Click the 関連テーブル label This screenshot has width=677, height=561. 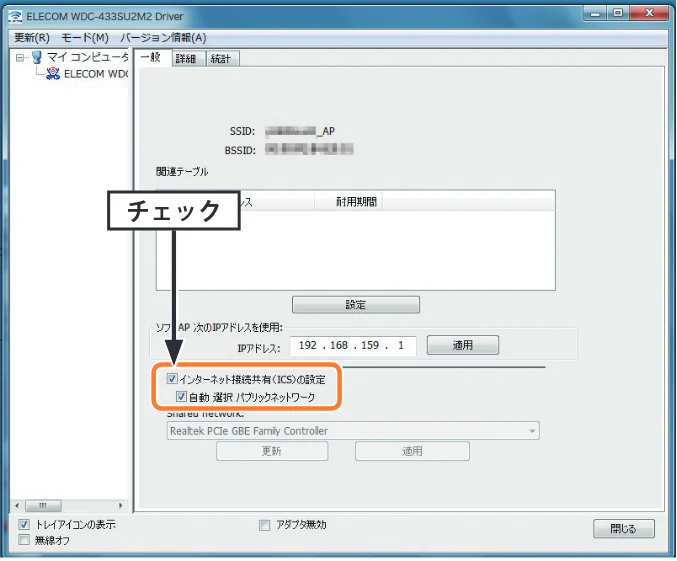(x=182, y=171)
